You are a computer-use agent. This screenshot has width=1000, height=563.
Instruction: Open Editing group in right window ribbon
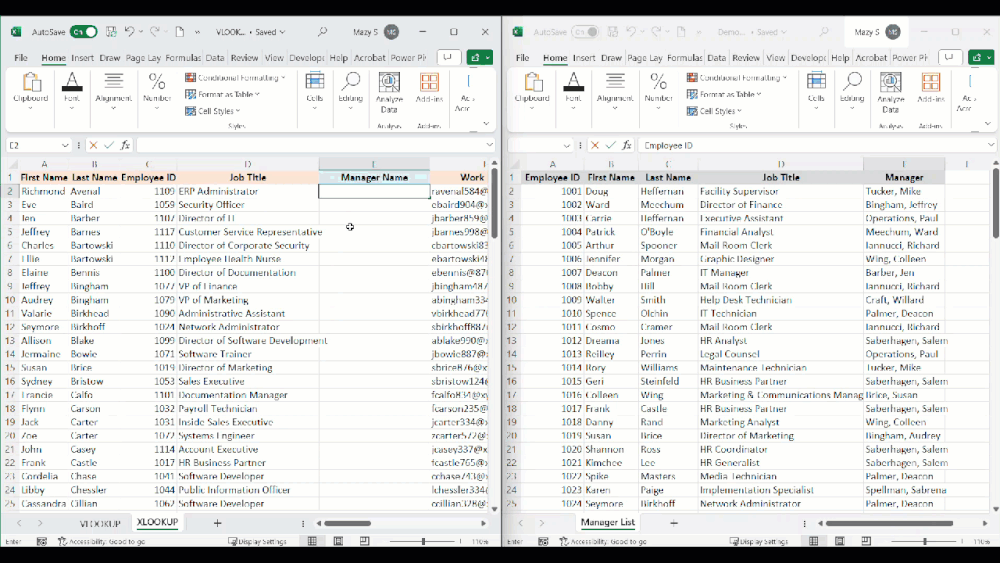pyautogui.click(x=852, y=91)
